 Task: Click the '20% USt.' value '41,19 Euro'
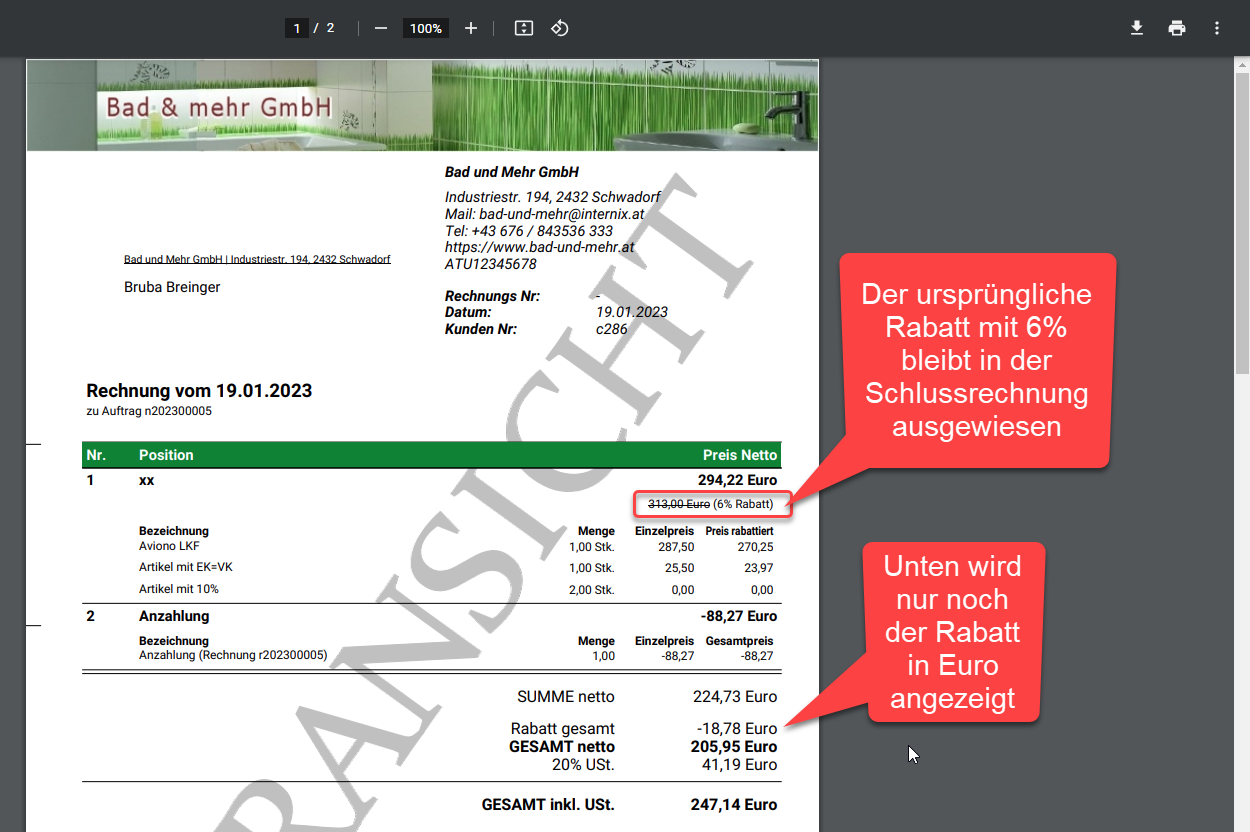pyautogui.click(x=739, y=765)
